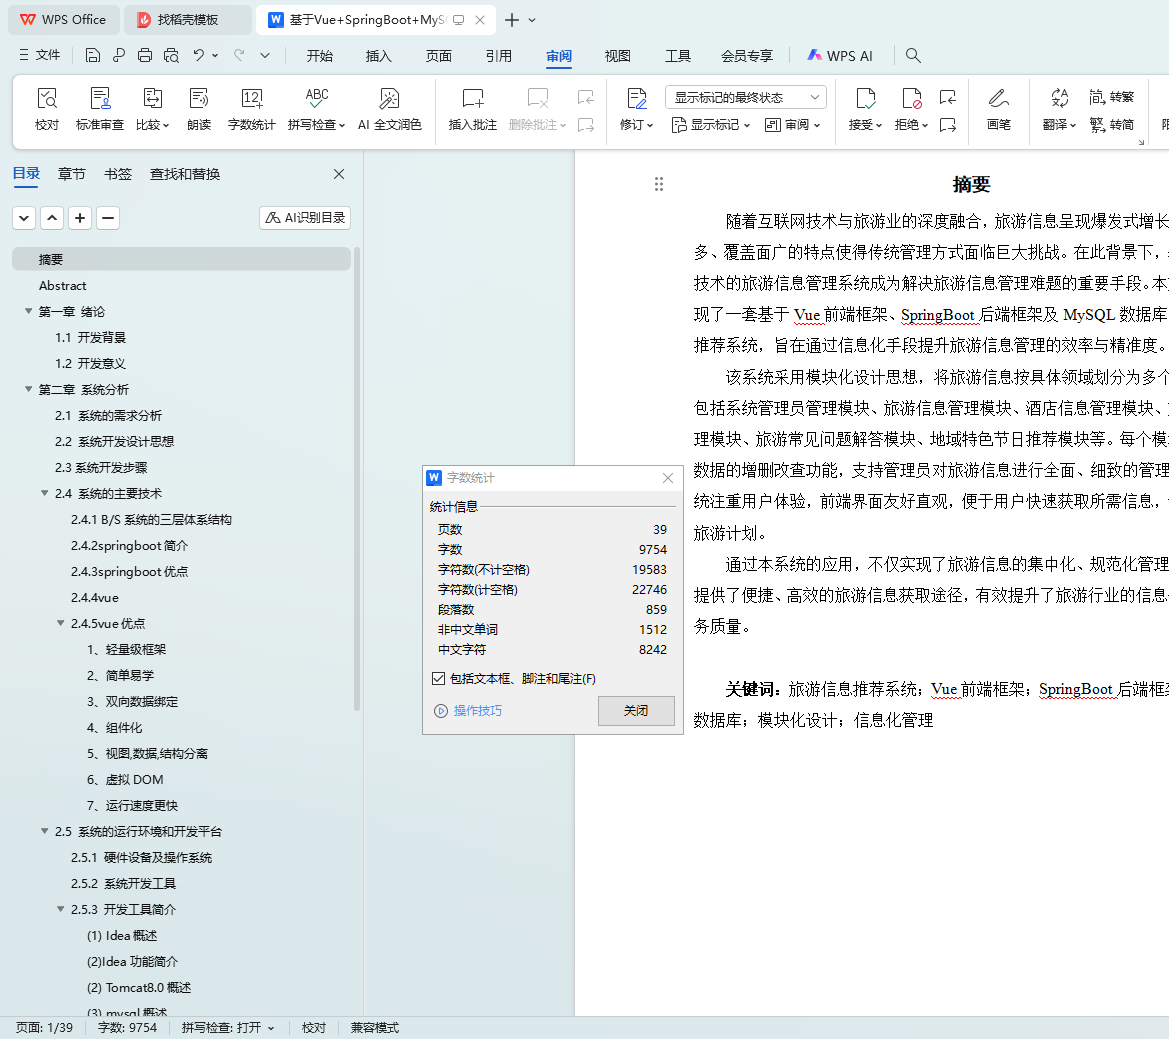Viewport: 1169px width, 1039px height.
Task: Click 兼容模式 in status bar
Action: point(374,1028)
